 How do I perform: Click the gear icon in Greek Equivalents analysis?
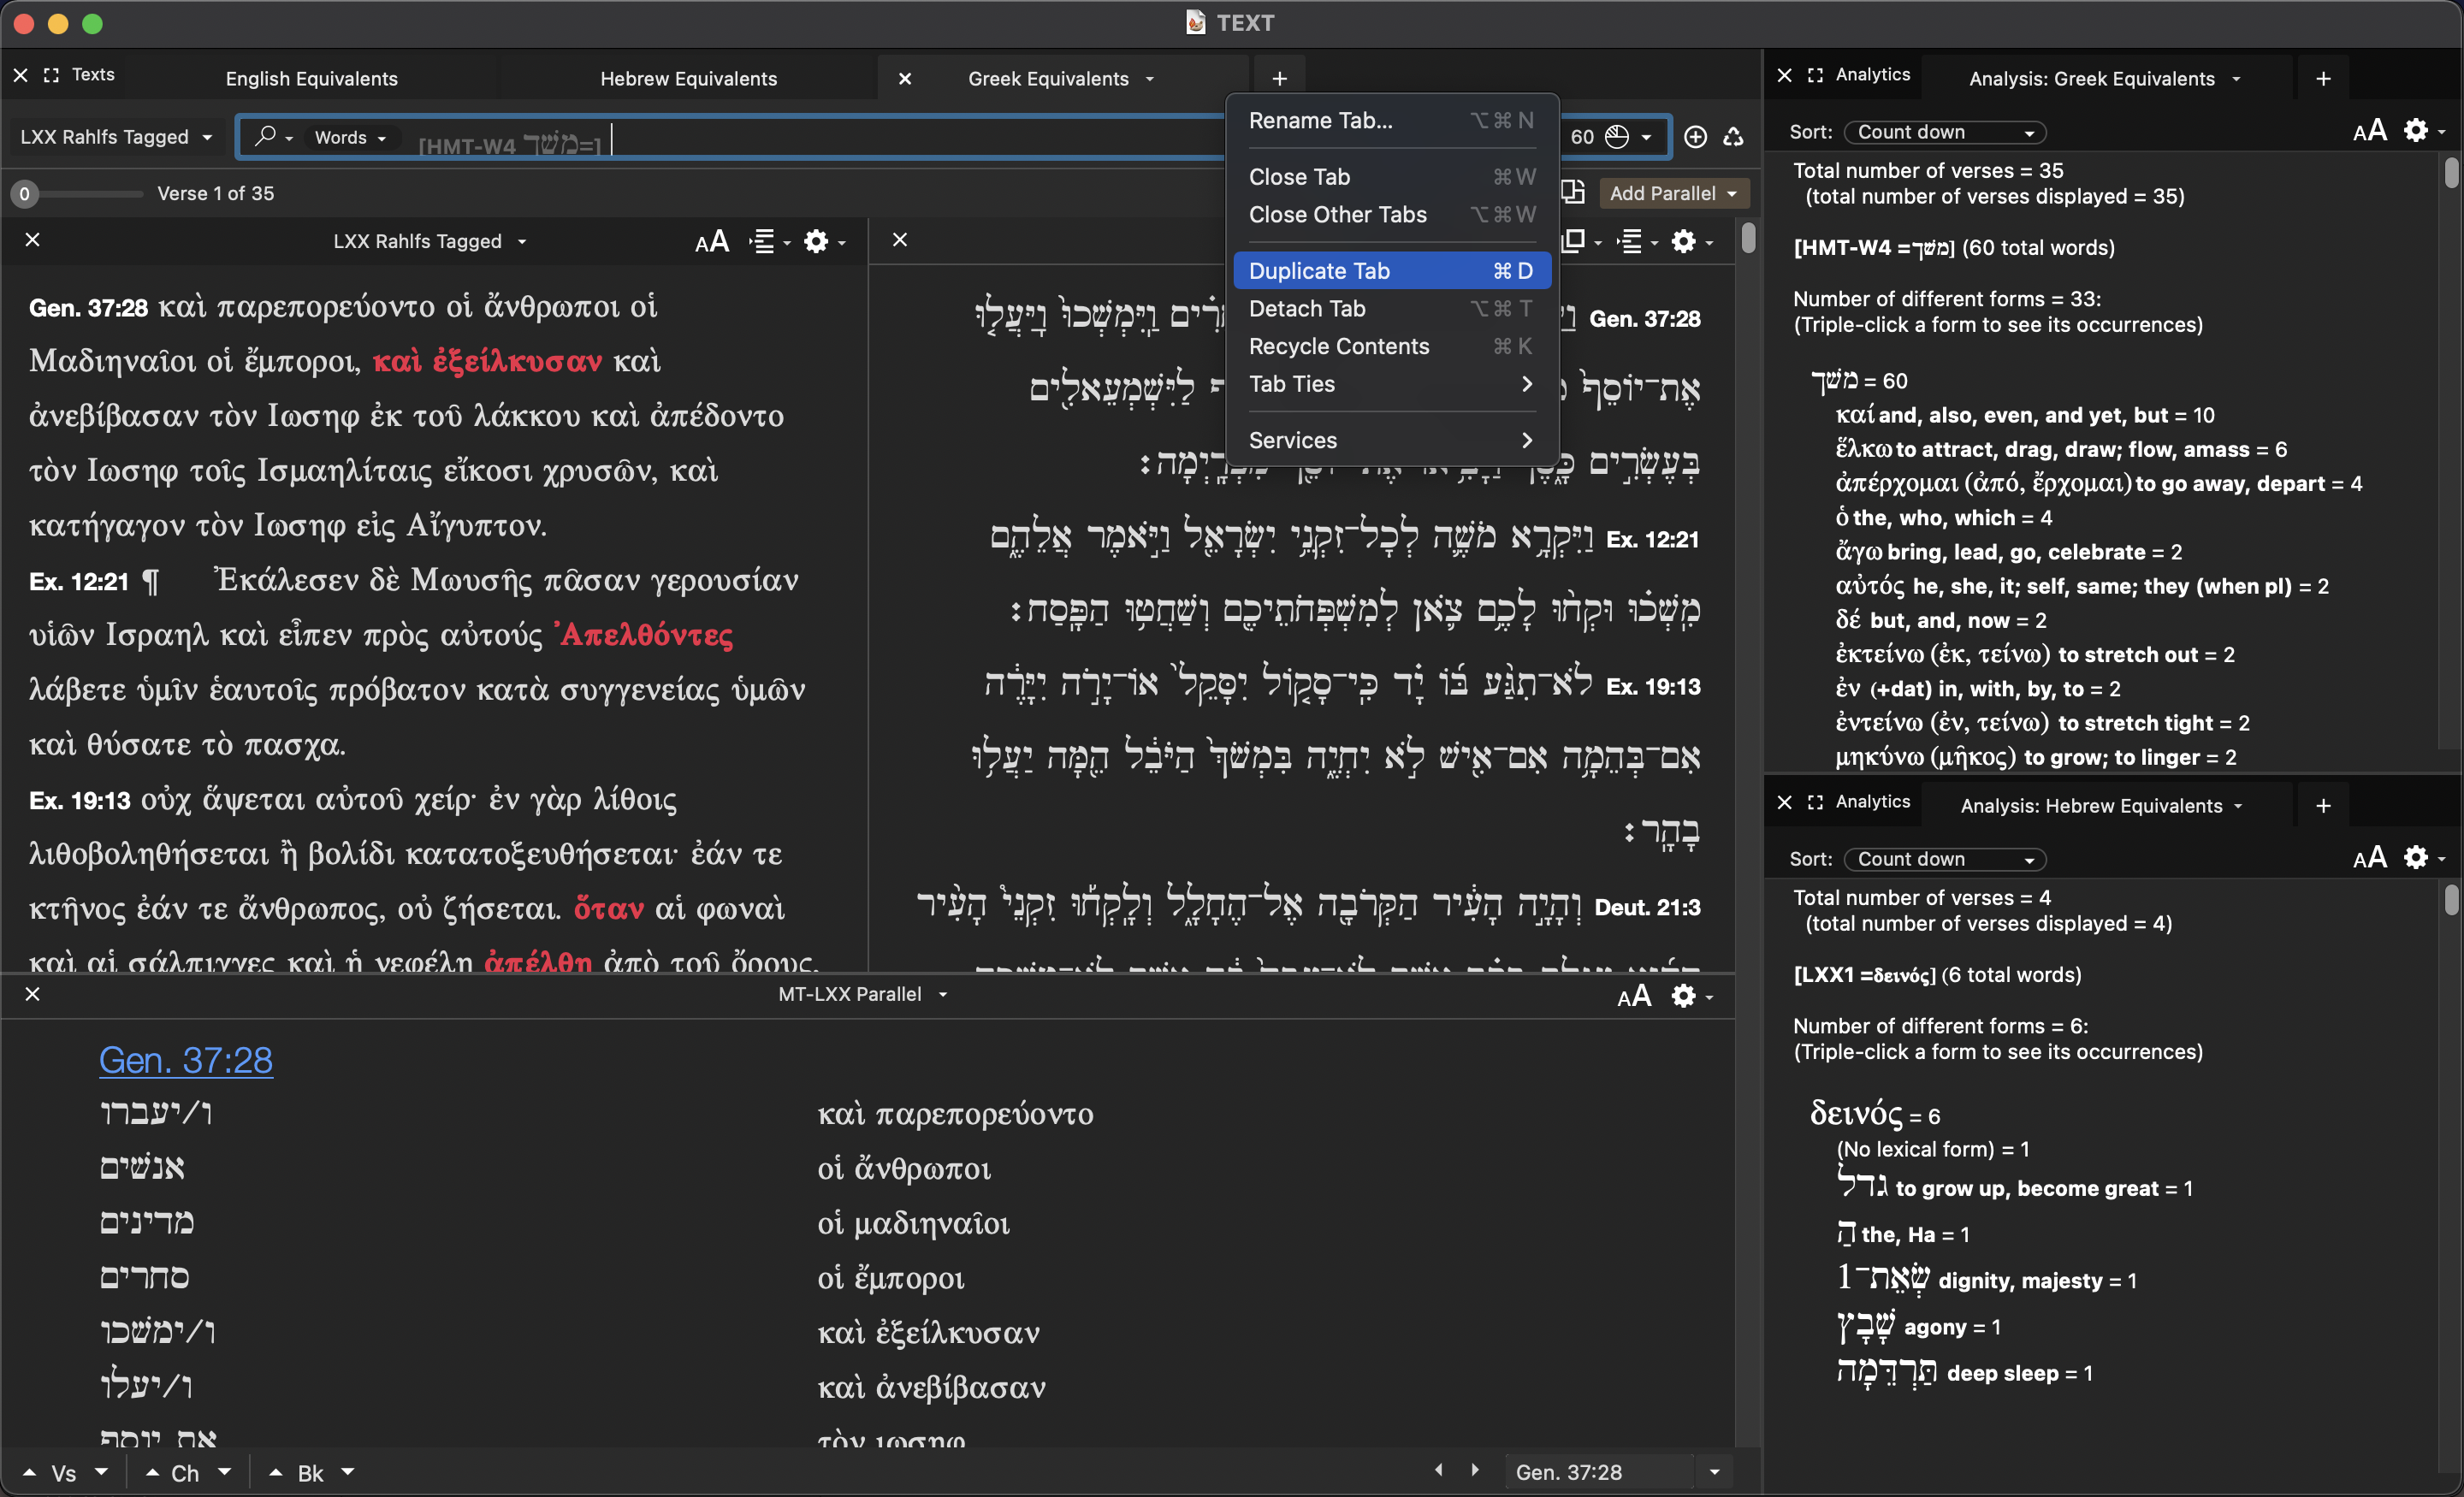(2416, 131)
